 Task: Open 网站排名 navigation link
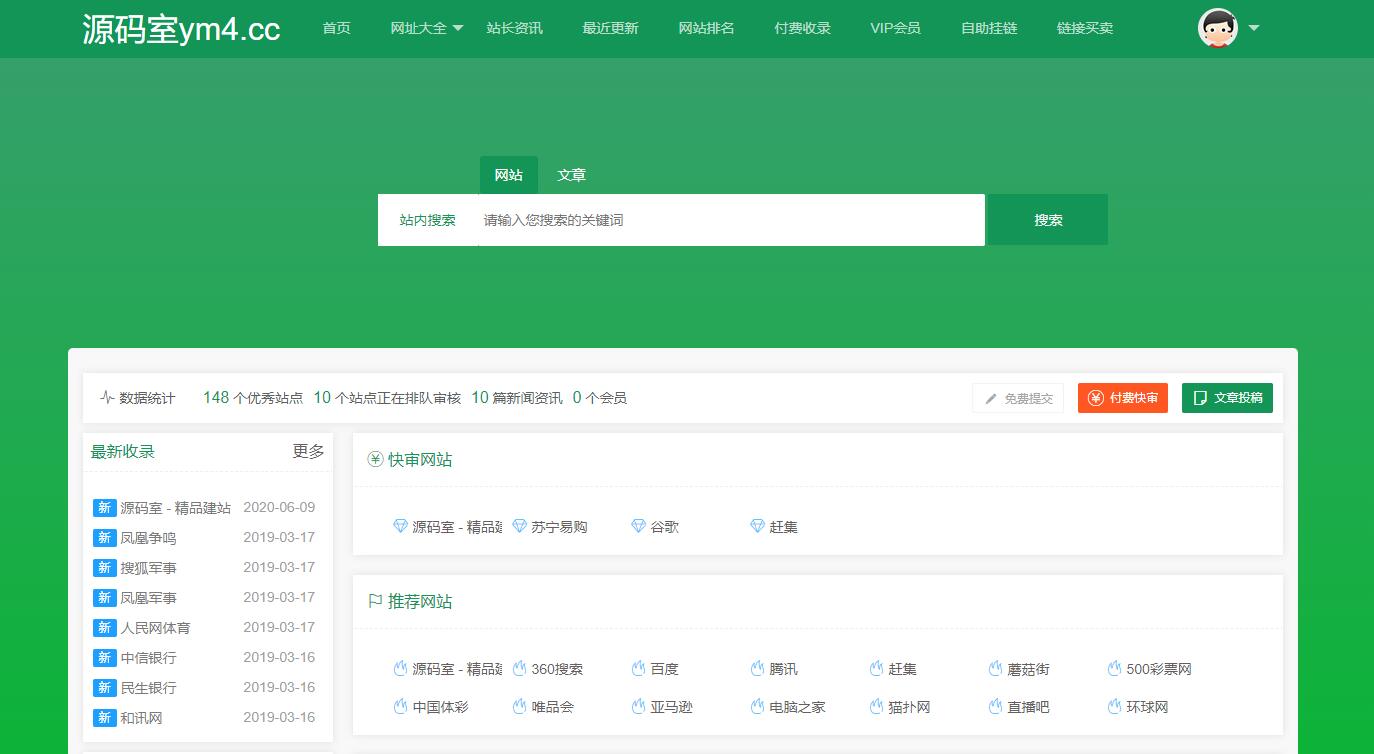pos(706,28)
